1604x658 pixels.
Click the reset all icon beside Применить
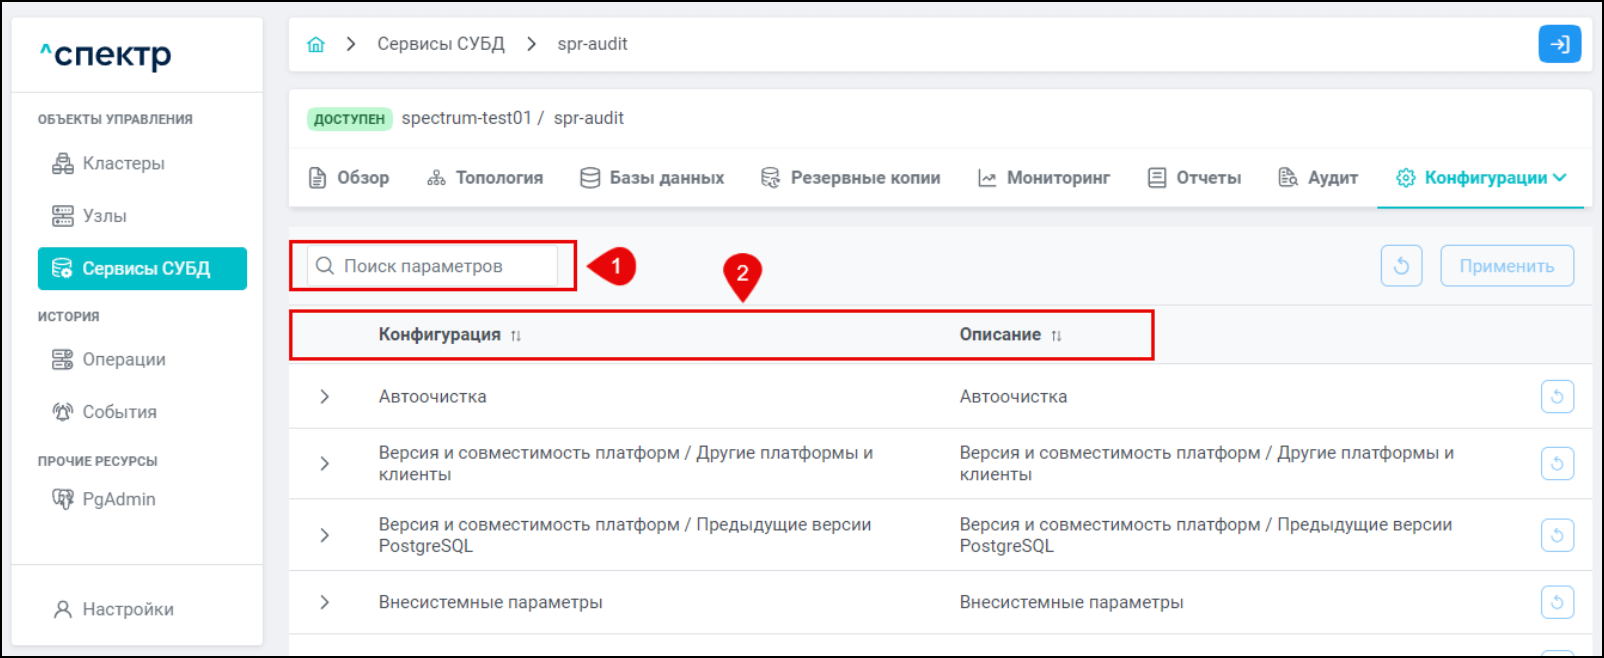click(1401, 266)
